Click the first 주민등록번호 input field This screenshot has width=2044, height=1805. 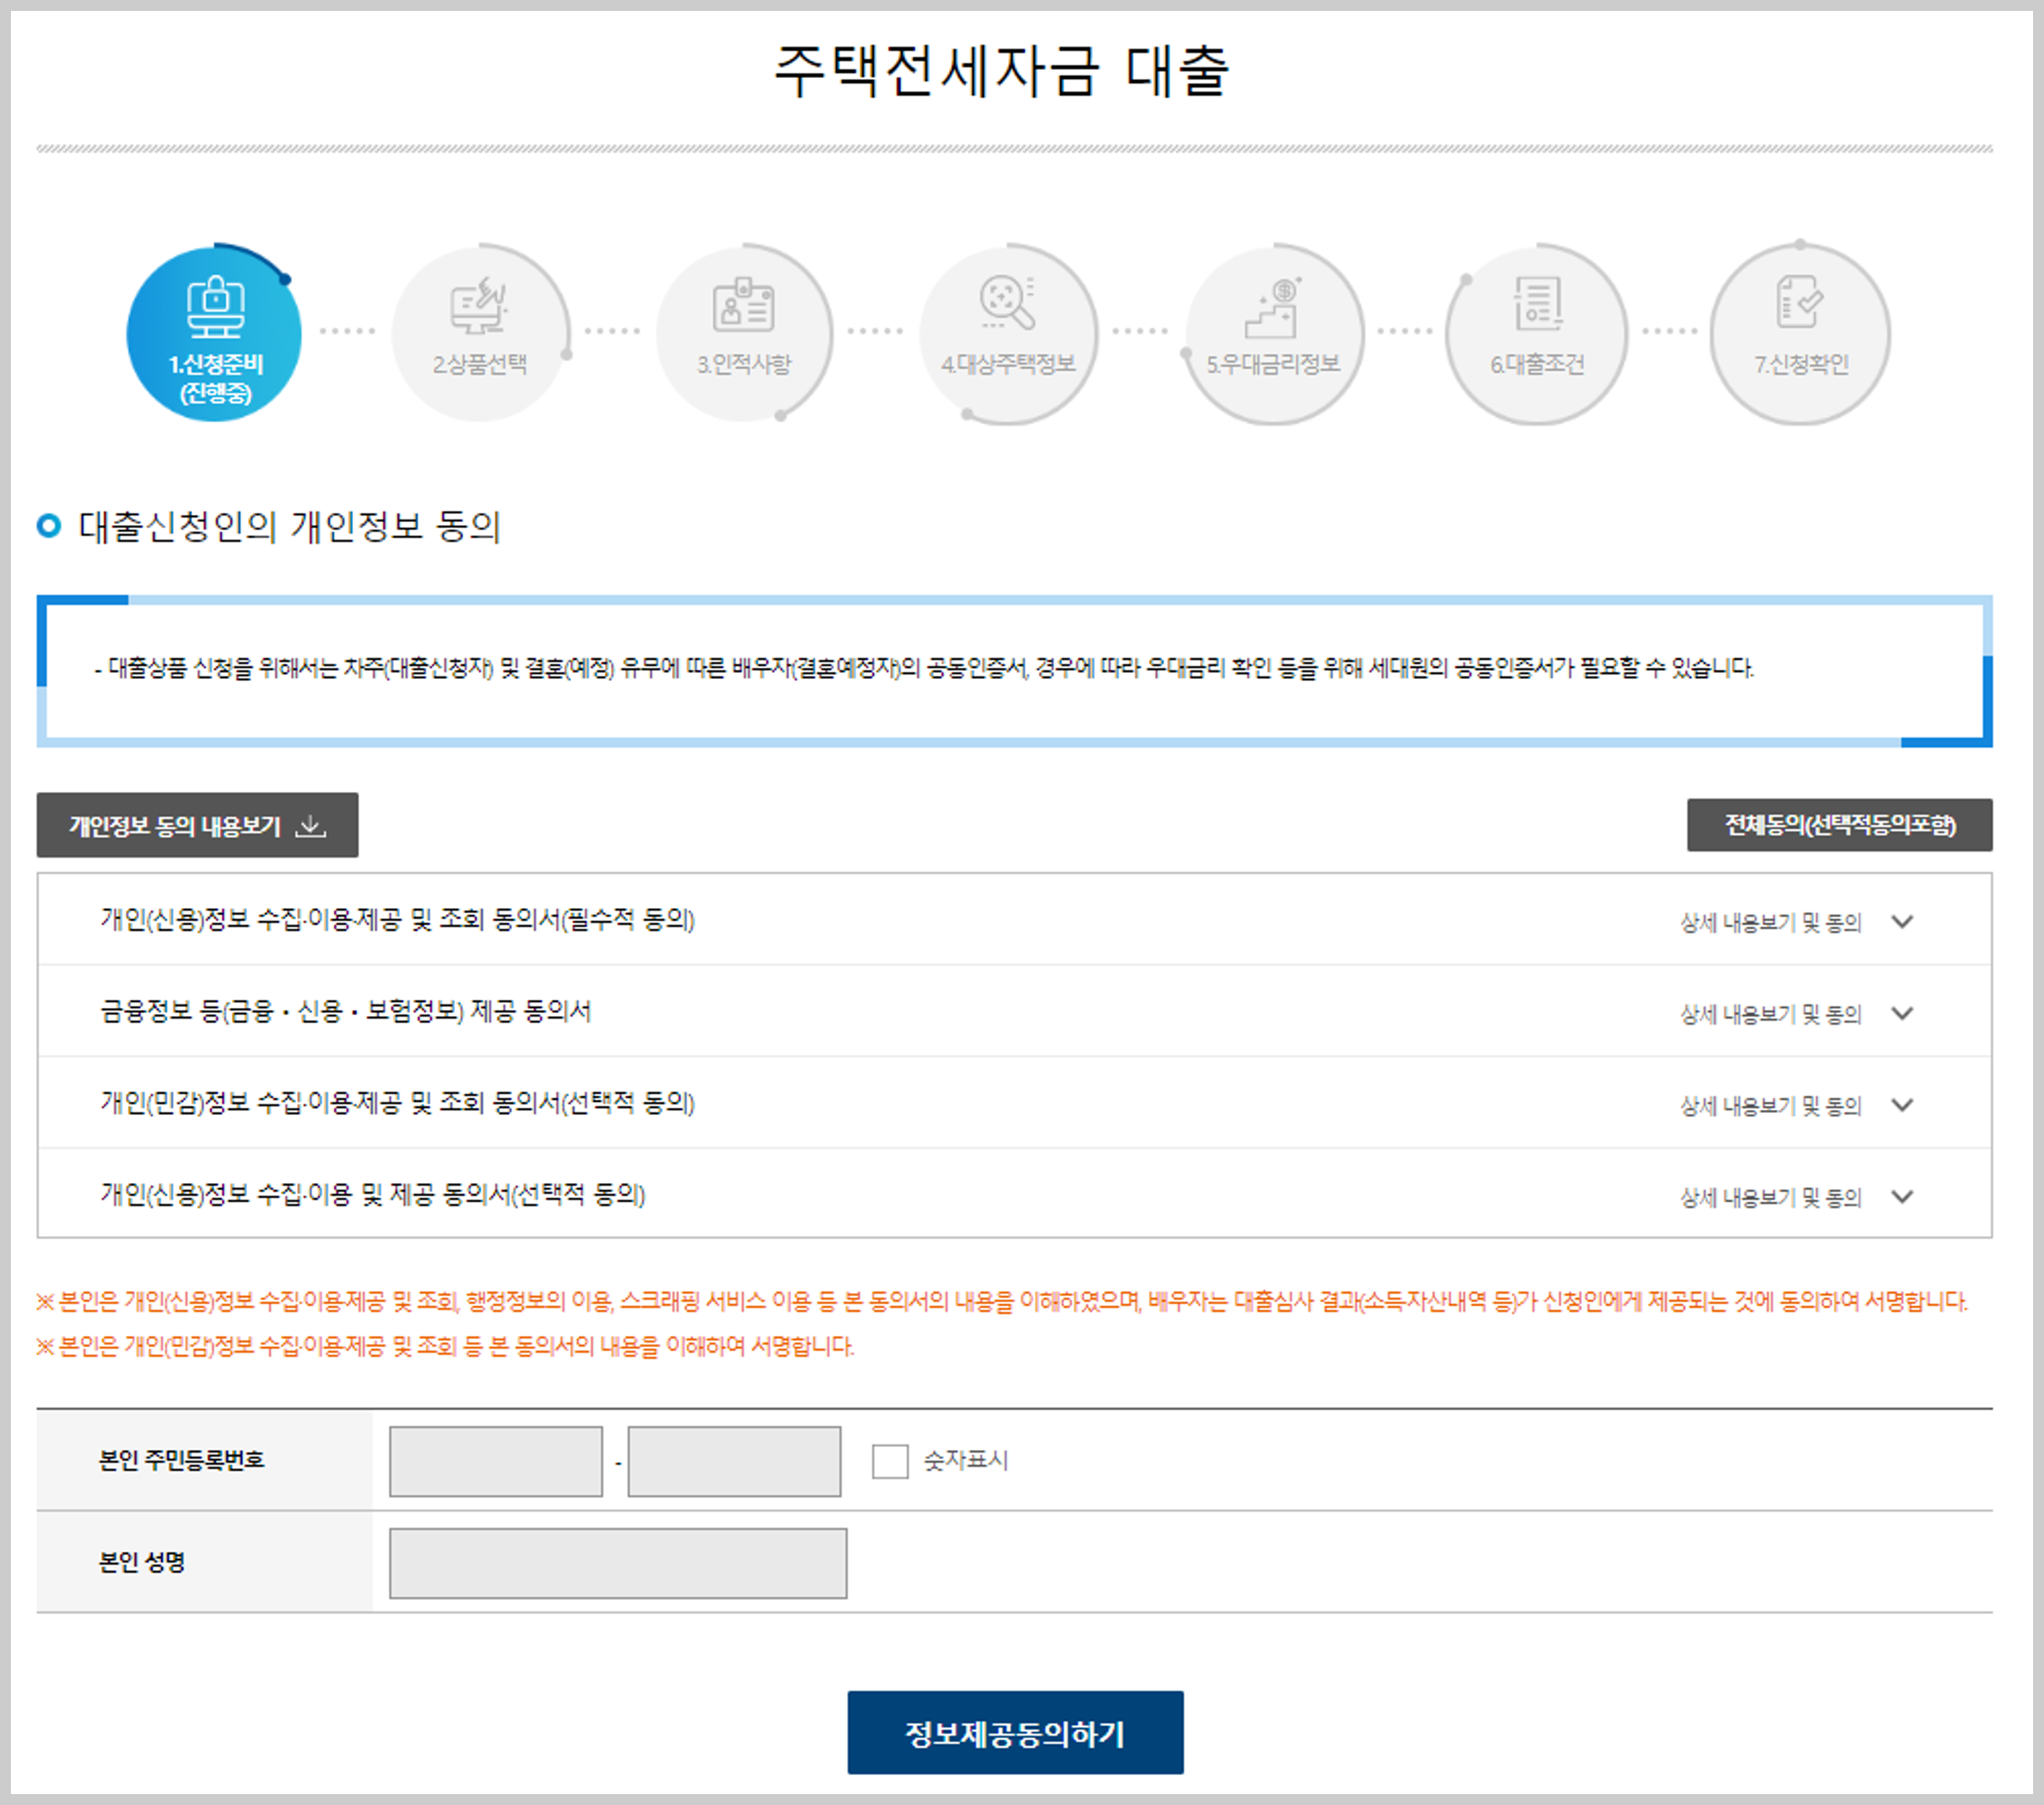[x=496, y=1461]
